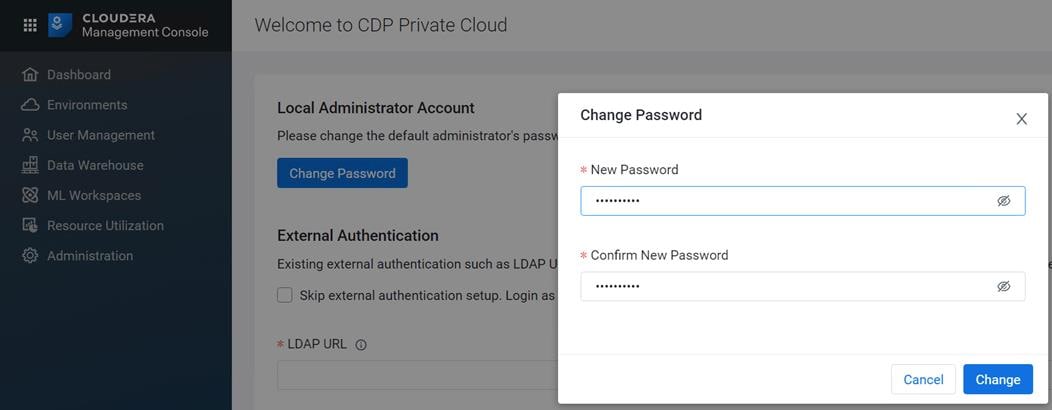The image size is (1052, 410).
Task: Focus the New Password field
Action: (802, 201)
